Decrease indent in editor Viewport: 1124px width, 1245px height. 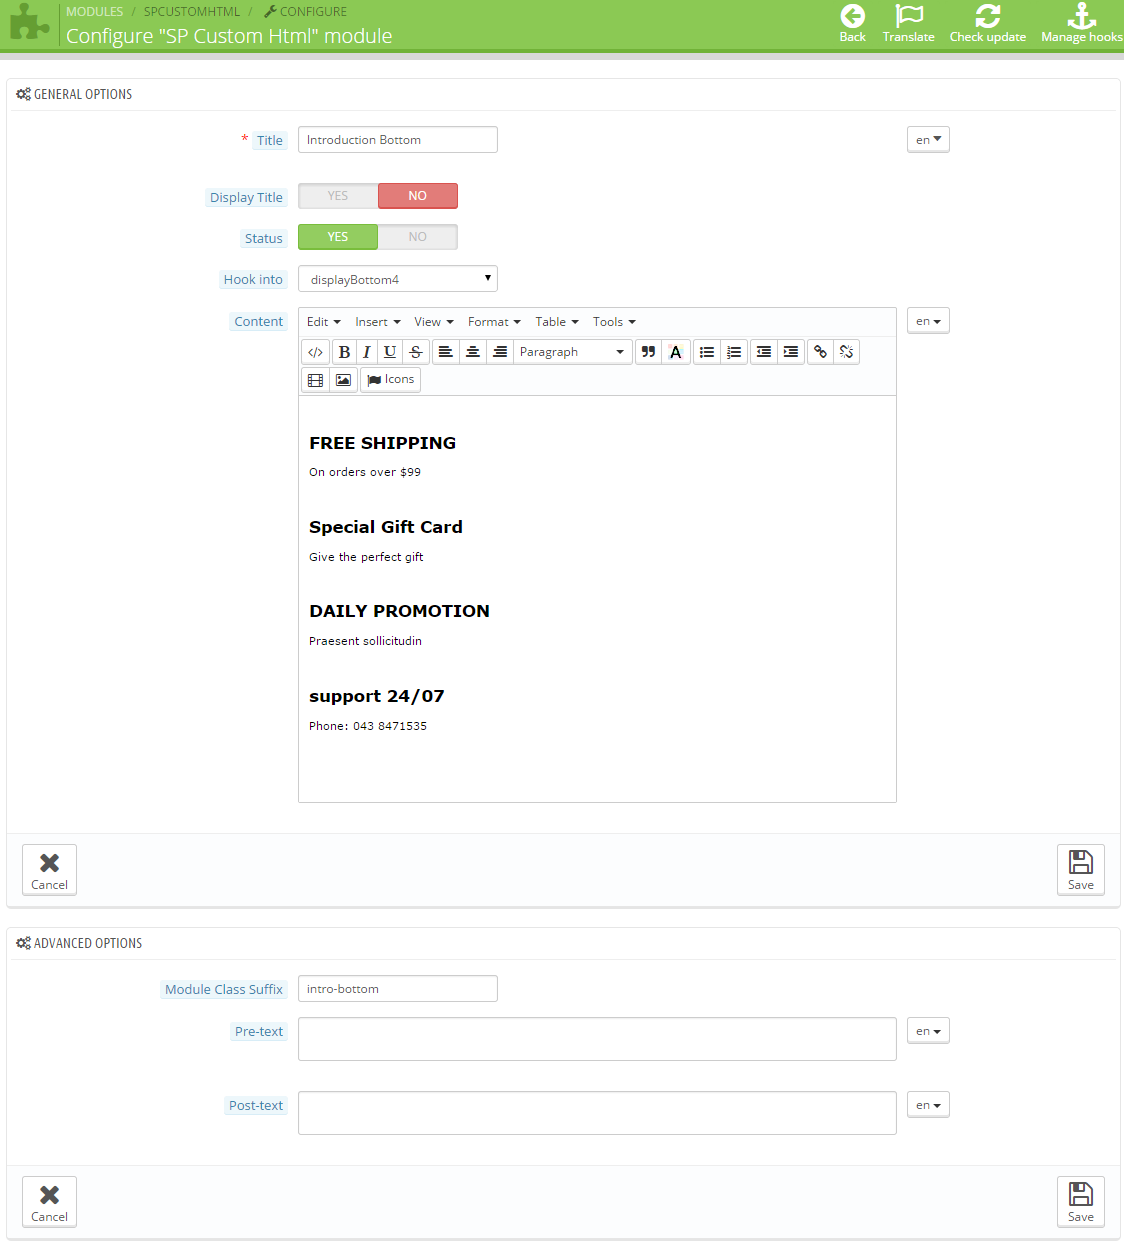pyautogui.click(x=764, y=352)
